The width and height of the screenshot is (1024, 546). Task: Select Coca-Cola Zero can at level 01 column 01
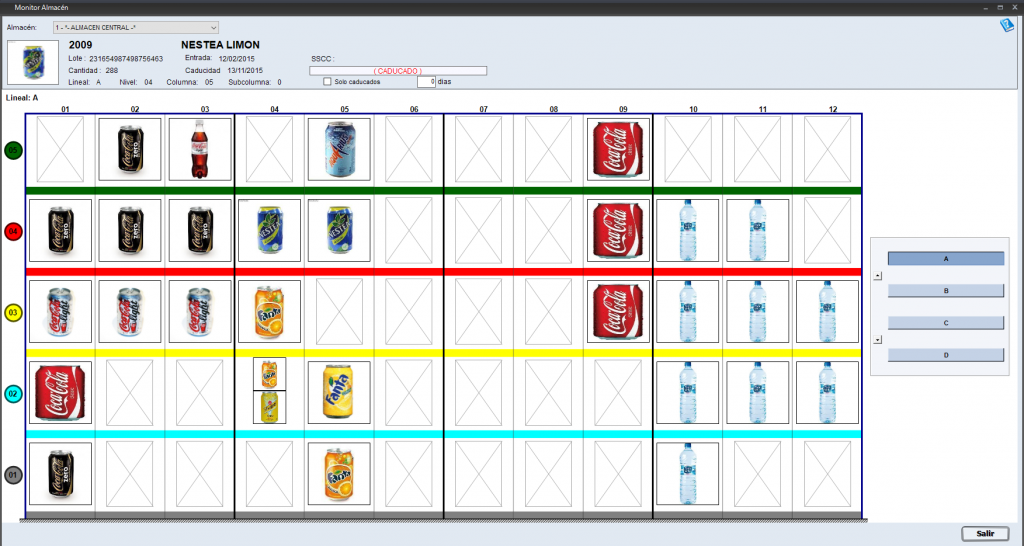tap(61, 474)
